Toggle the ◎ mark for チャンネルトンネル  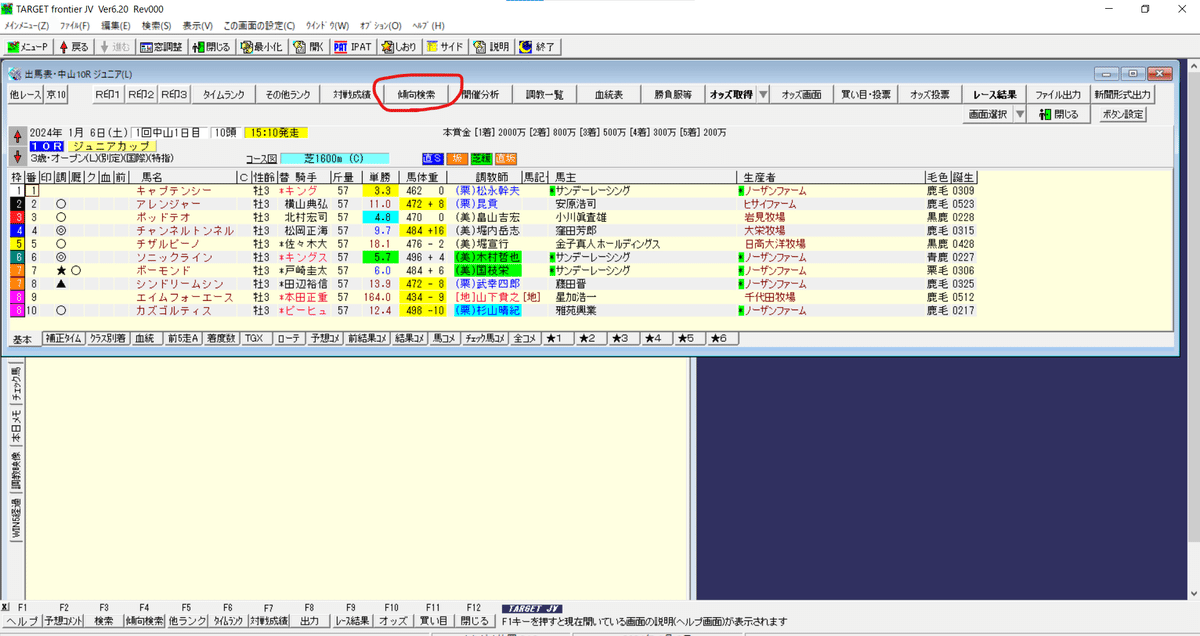tap(61, 230)
